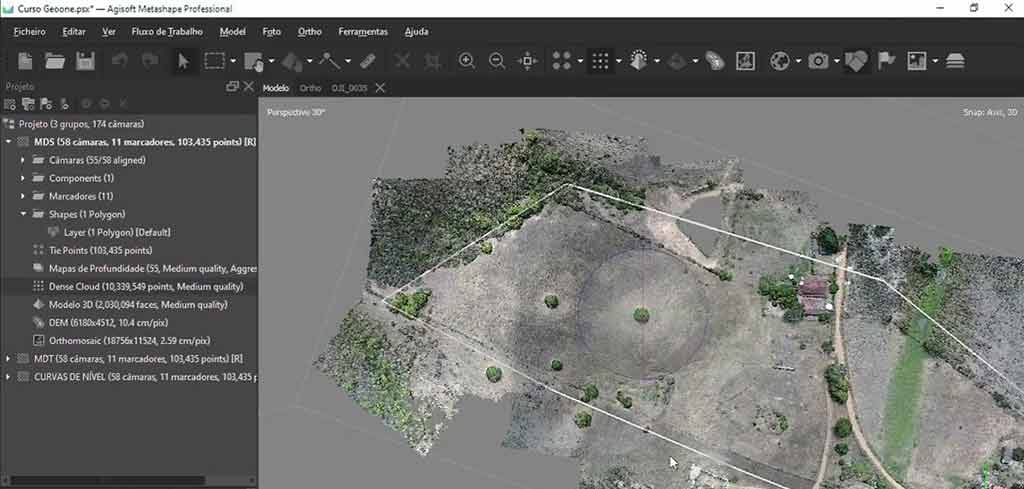The width and height of the screenshot is (1024, 489).
Task: Expand the Câmaras folder in project tree
Action: (x=23, y=160)
